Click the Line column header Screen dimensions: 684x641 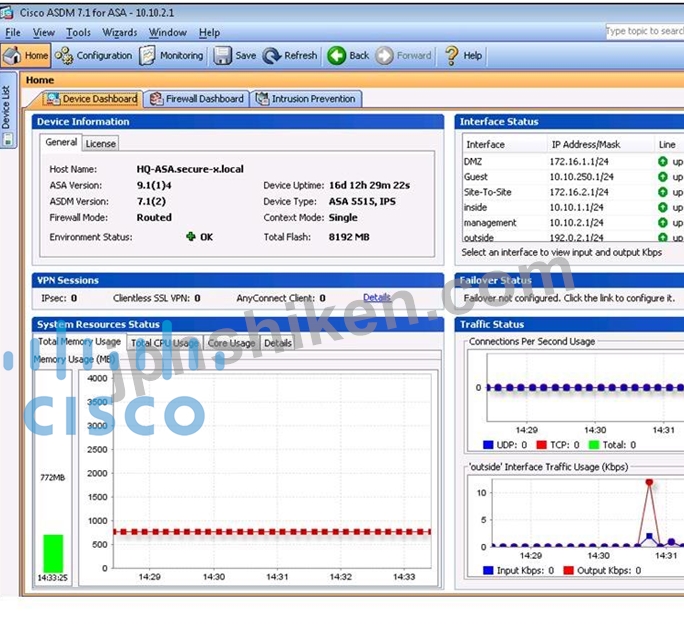669,144
